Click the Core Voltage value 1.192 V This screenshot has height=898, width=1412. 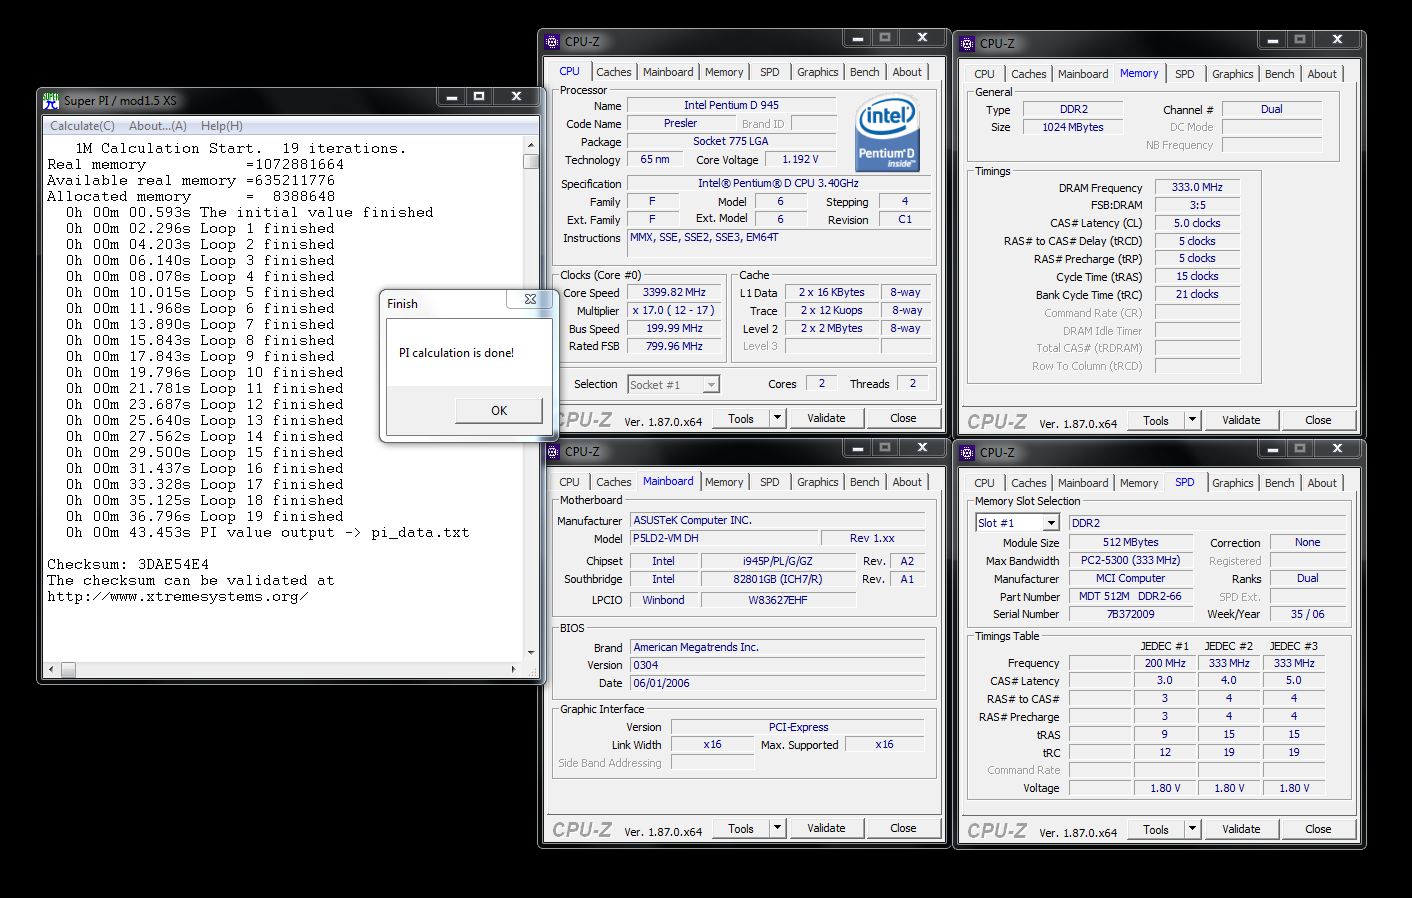[x=800, y=159]
